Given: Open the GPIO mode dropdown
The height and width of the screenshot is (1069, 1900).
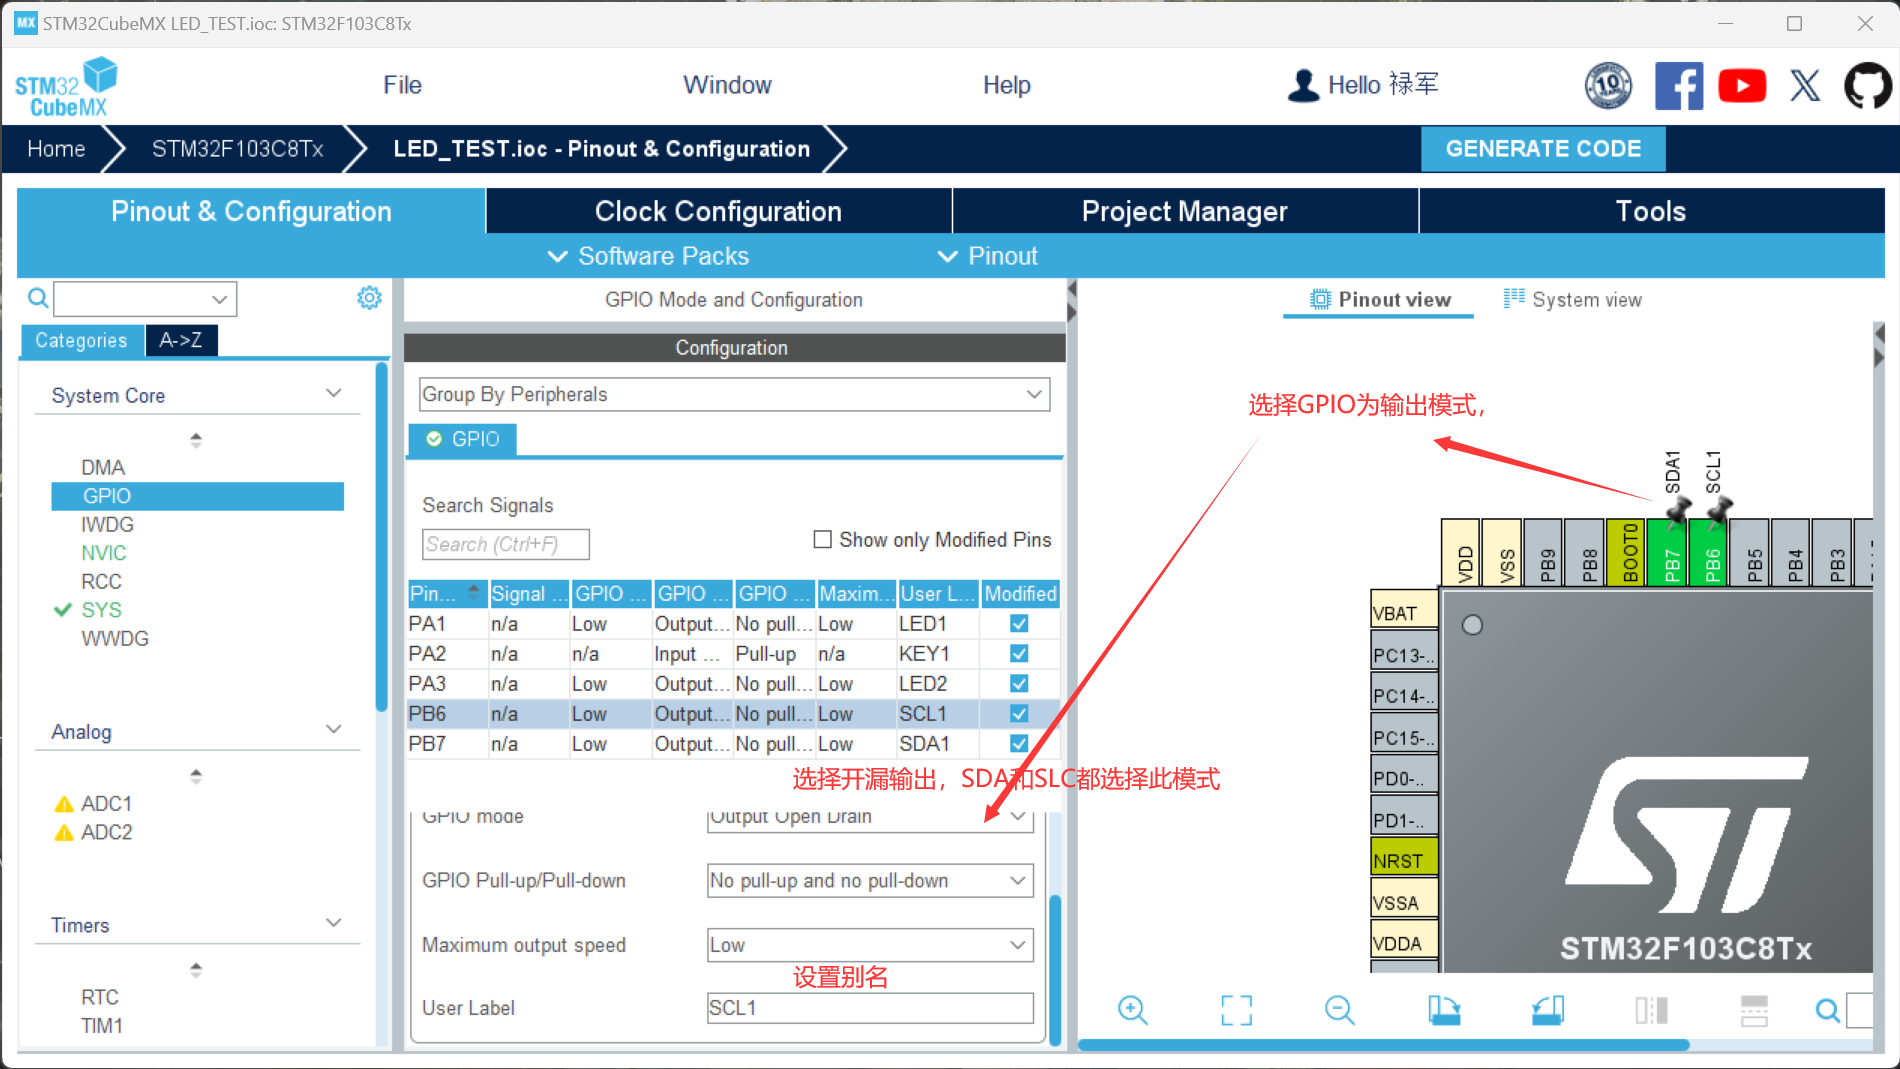Looking at the screenshot, I should [x=869, y=817].
